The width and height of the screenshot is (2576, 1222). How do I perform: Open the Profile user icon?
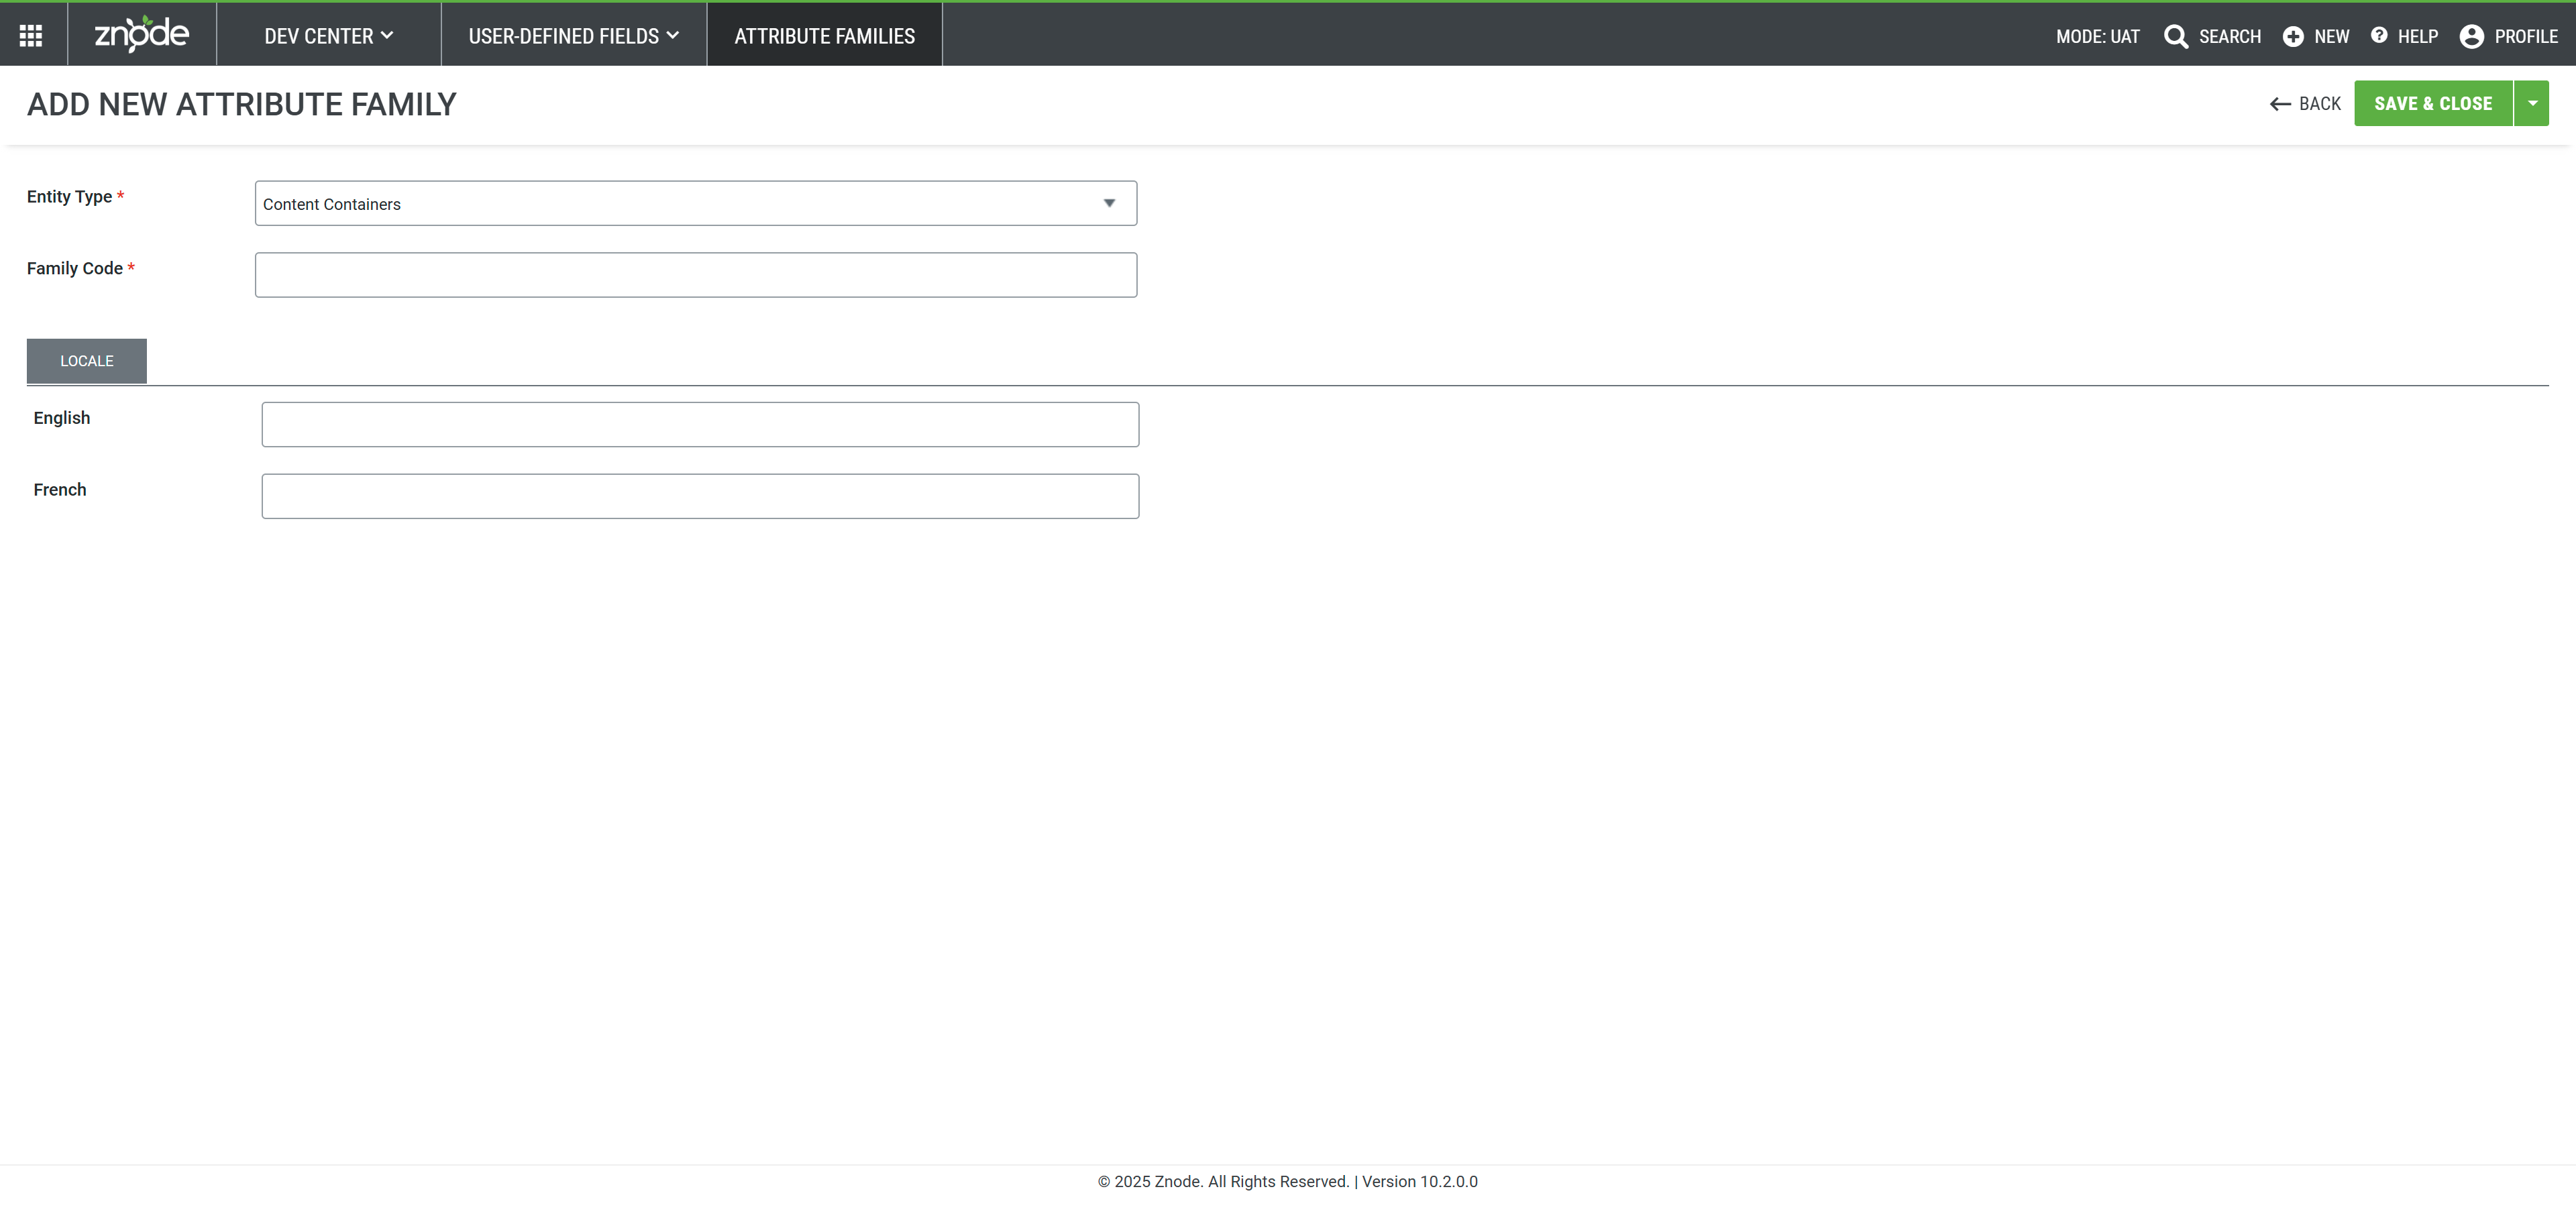[x=2471, y=36]
